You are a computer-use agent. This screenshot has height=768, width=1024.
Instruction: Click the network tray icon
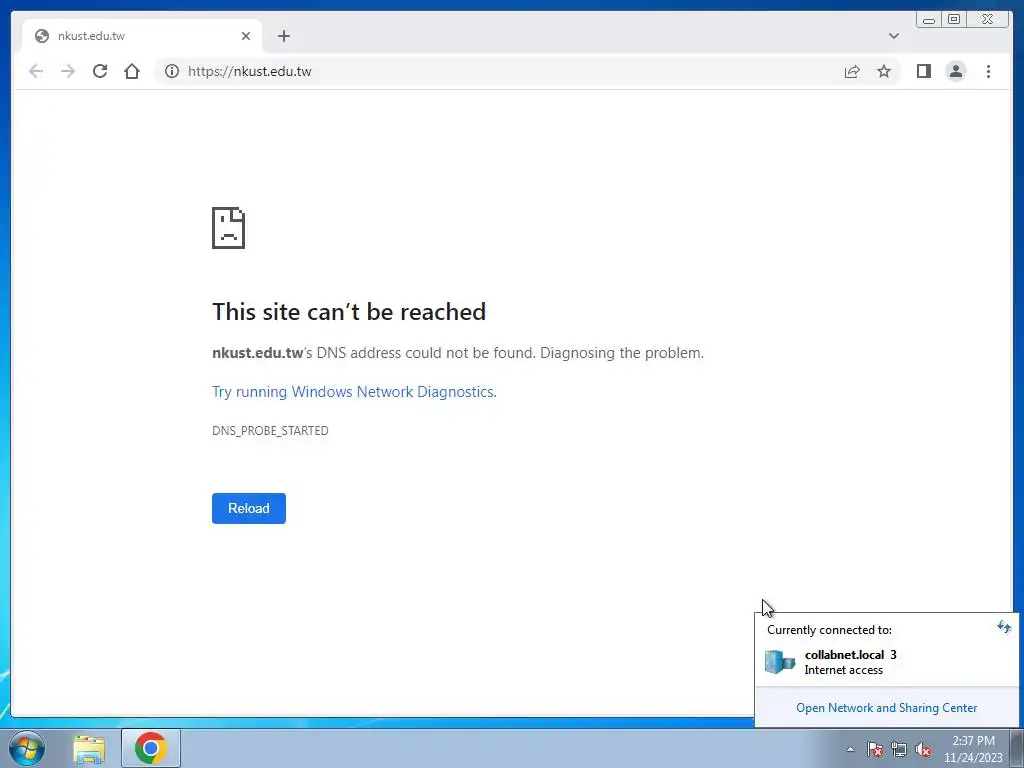(x=899, y=749)
